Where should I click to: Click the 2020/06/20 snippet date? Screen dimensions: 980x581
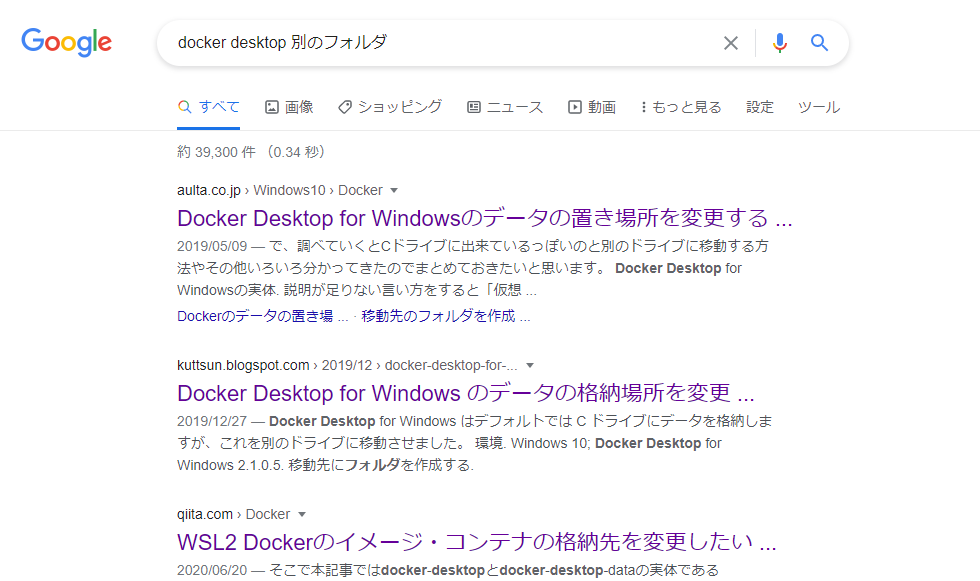[212, 570]
